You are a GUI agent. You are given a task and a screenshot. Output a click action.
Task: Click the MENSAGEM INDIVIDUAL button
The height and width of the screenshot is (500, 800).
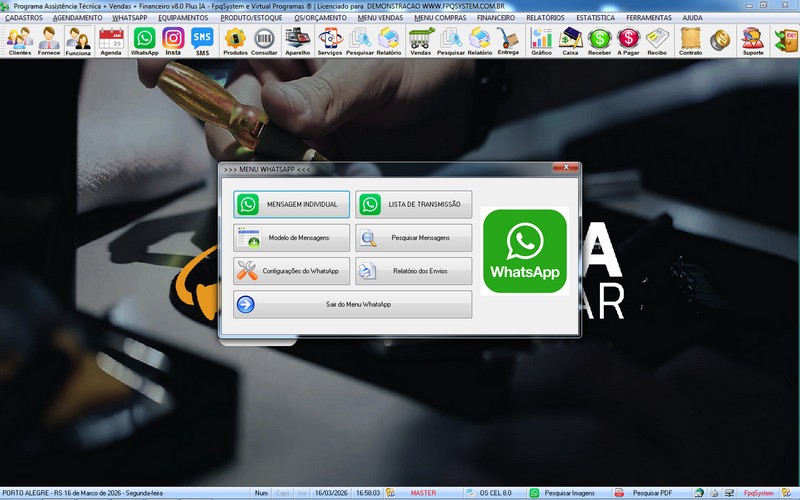[x=291, y=204]
